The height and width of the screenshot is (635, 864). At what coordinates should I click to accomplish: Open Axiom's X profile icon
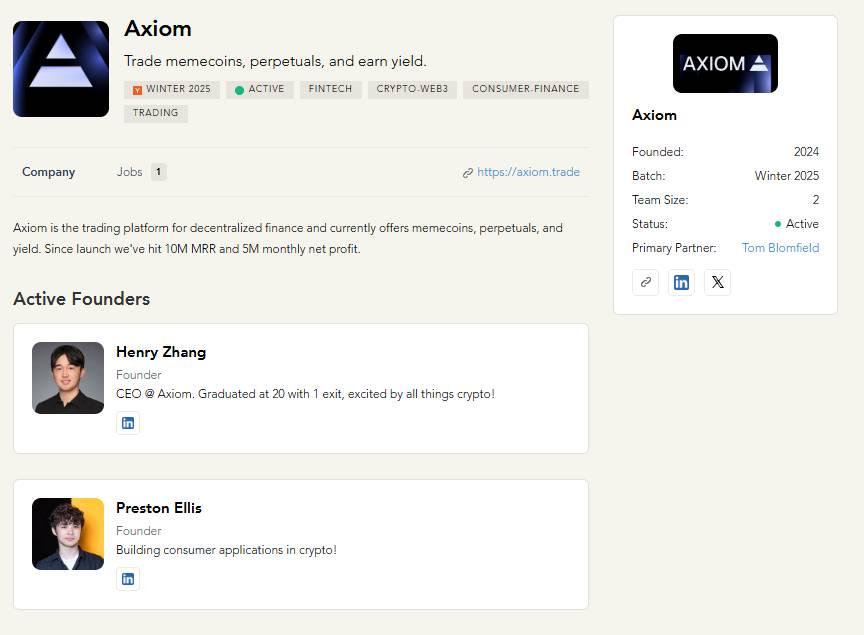pyautogui.click(x=717, y=282)
